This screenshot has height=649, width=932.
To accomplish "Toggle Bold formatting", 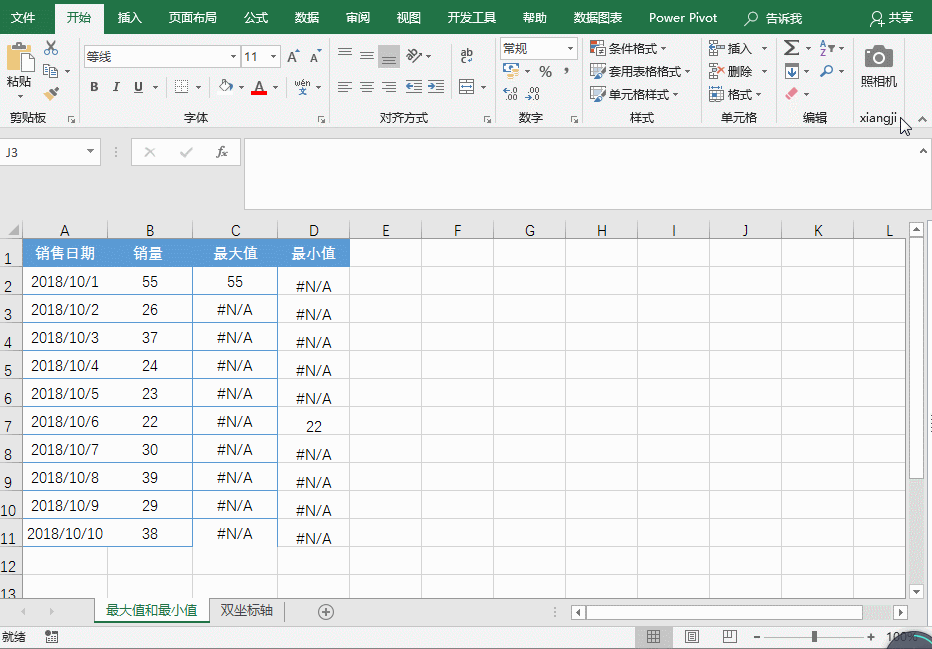I will tap(93, 85).
